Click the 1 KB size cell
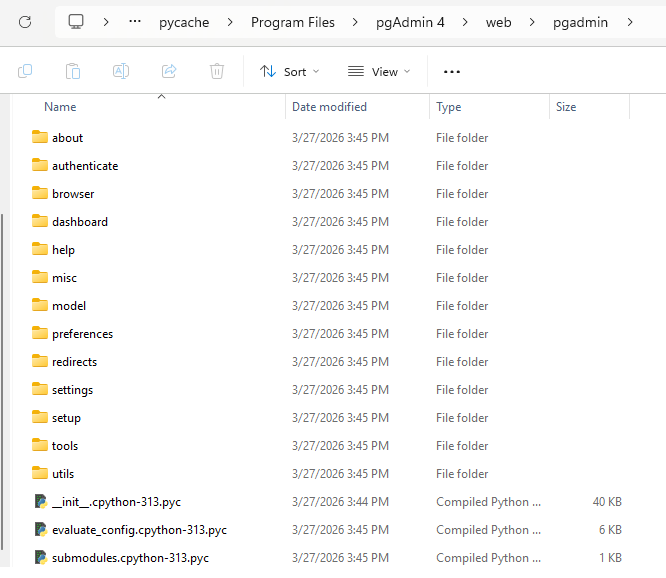This screenshot has height=578, width=666. tap(610, 558)
